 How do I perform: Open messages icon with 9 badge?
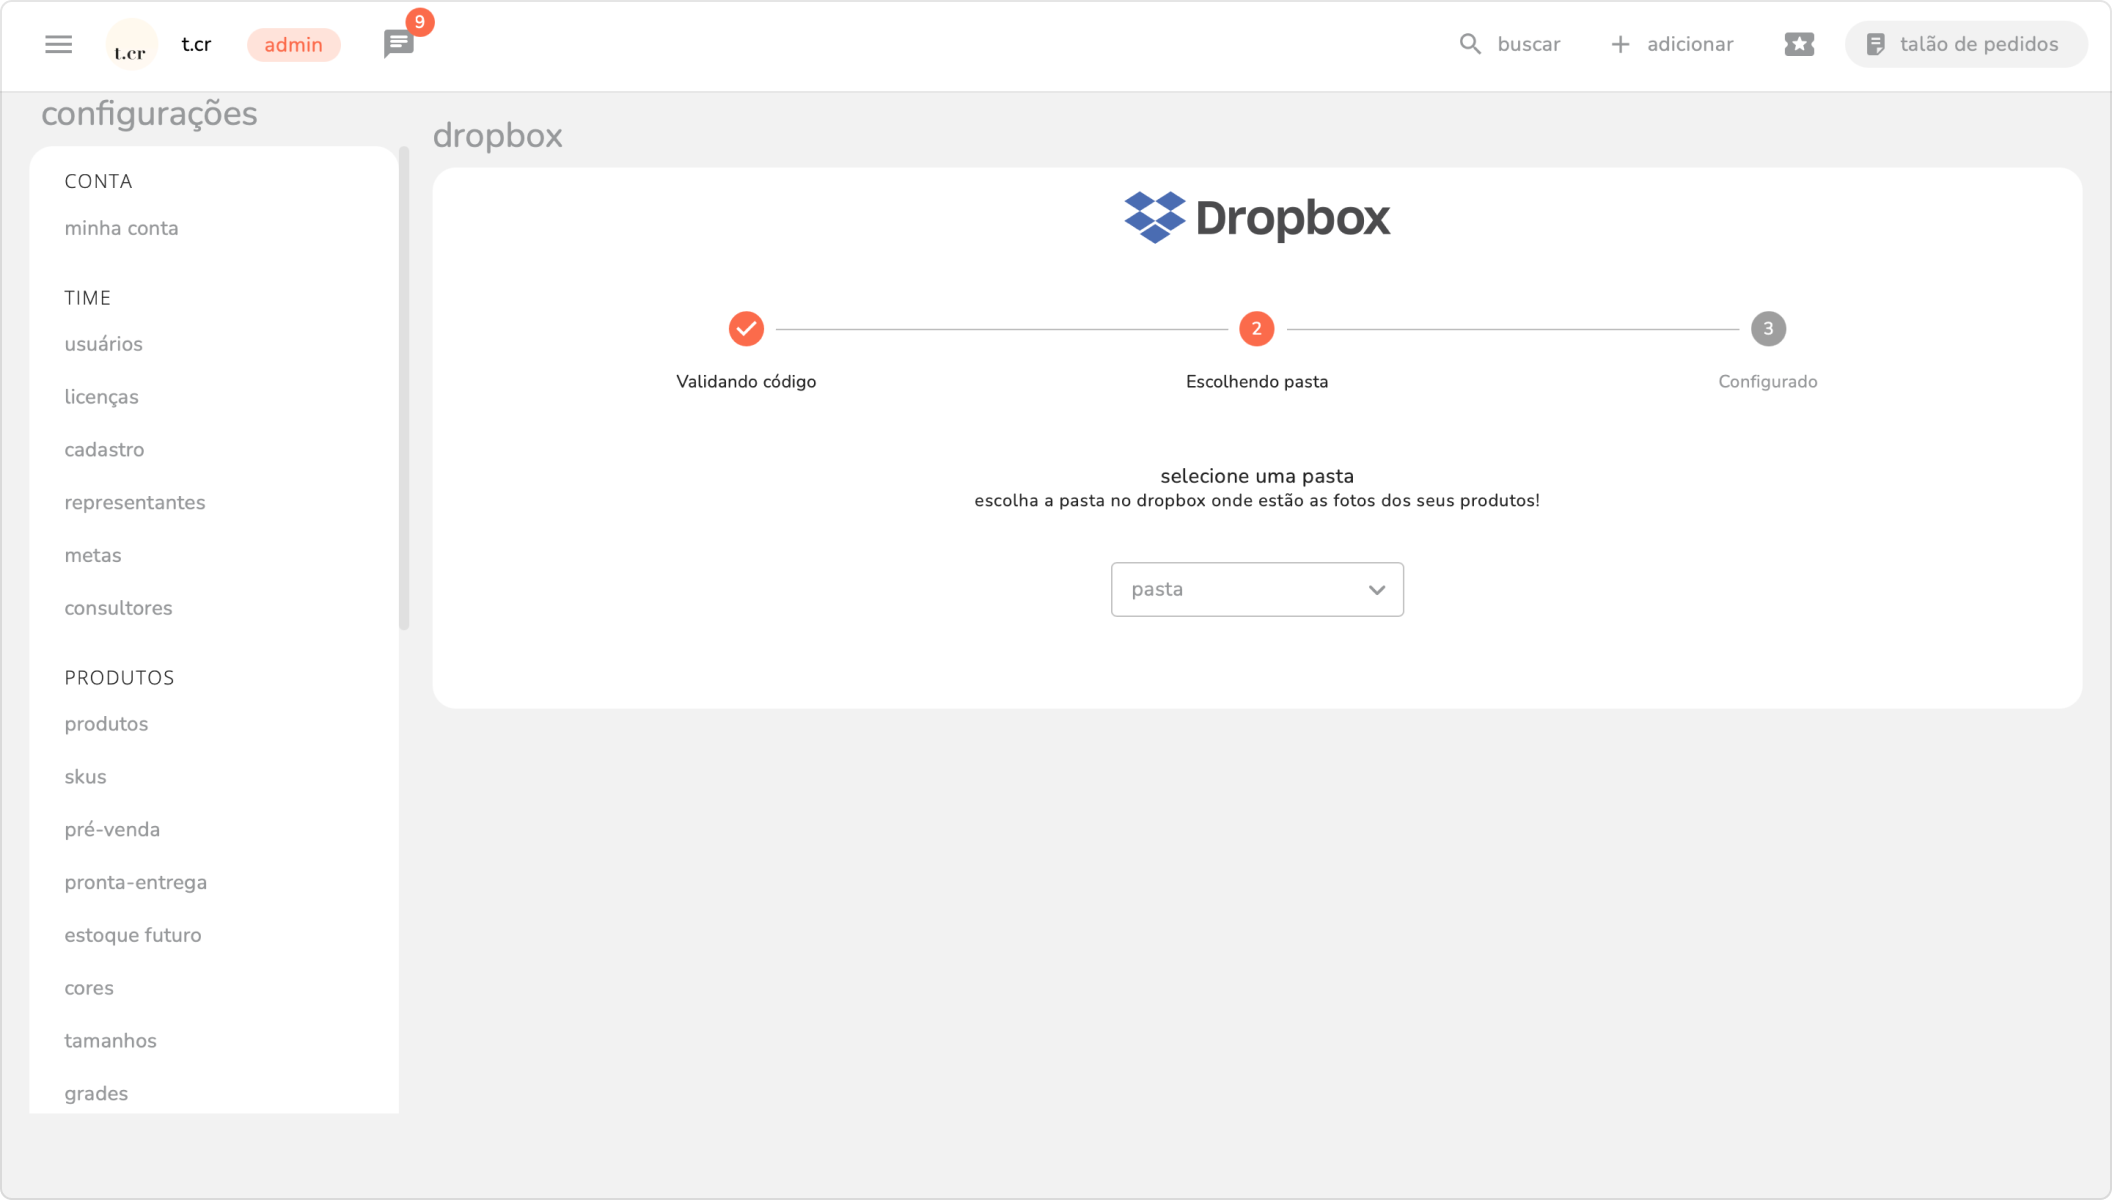(x=399, y=44)
